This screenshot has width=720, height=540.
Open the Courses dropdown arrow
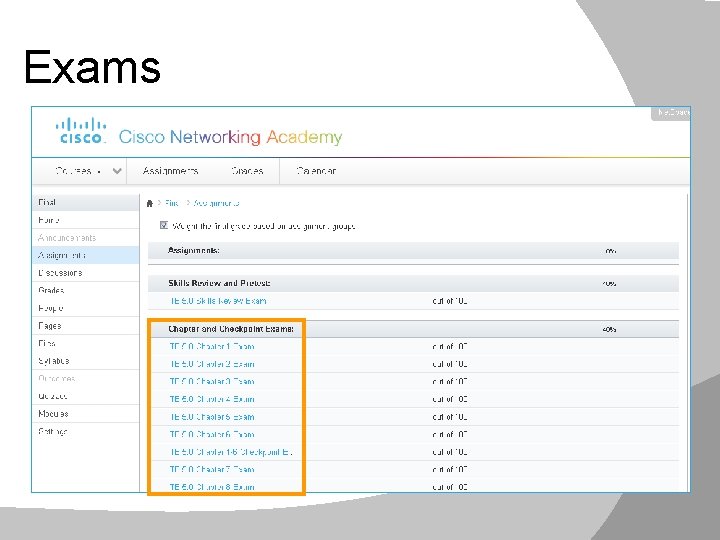(x=117, y=171)
